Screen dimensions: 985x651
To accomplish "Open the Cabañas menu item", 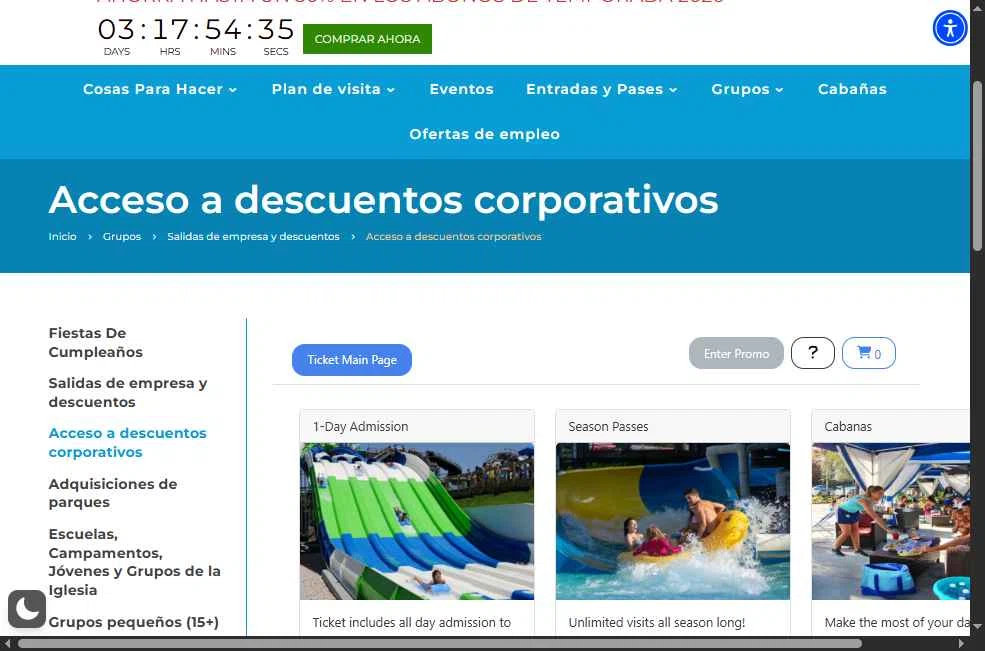I will (x=852, y=89).
